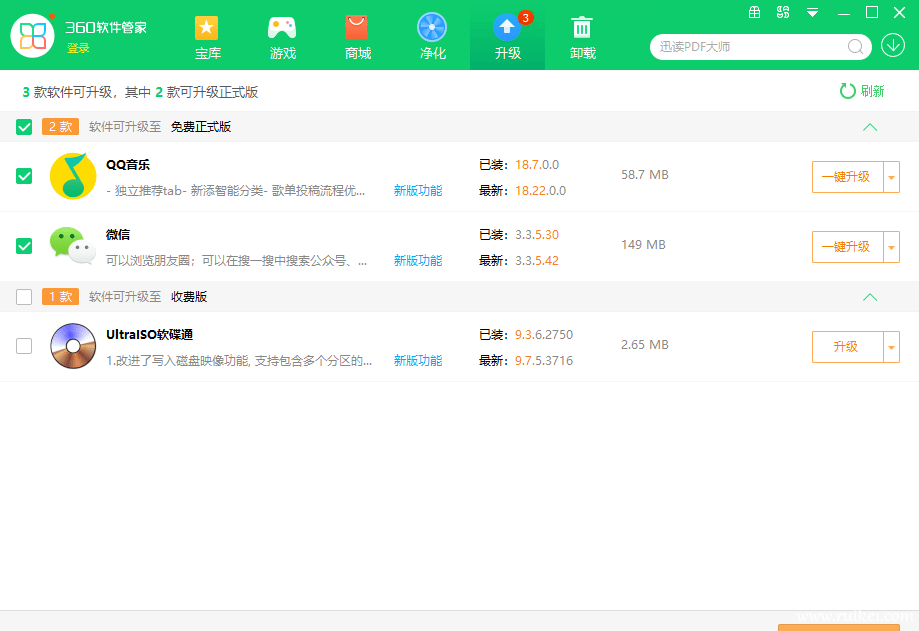Check the 收费版 group checkbox

(x=24, y=297)
